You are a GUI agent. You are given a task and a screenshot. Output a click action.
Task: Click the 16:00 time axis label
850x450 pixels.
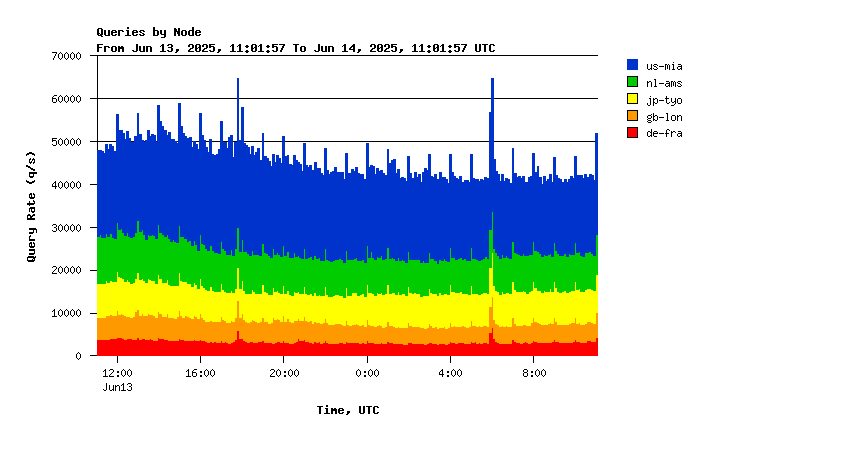(x=201, y=373)
